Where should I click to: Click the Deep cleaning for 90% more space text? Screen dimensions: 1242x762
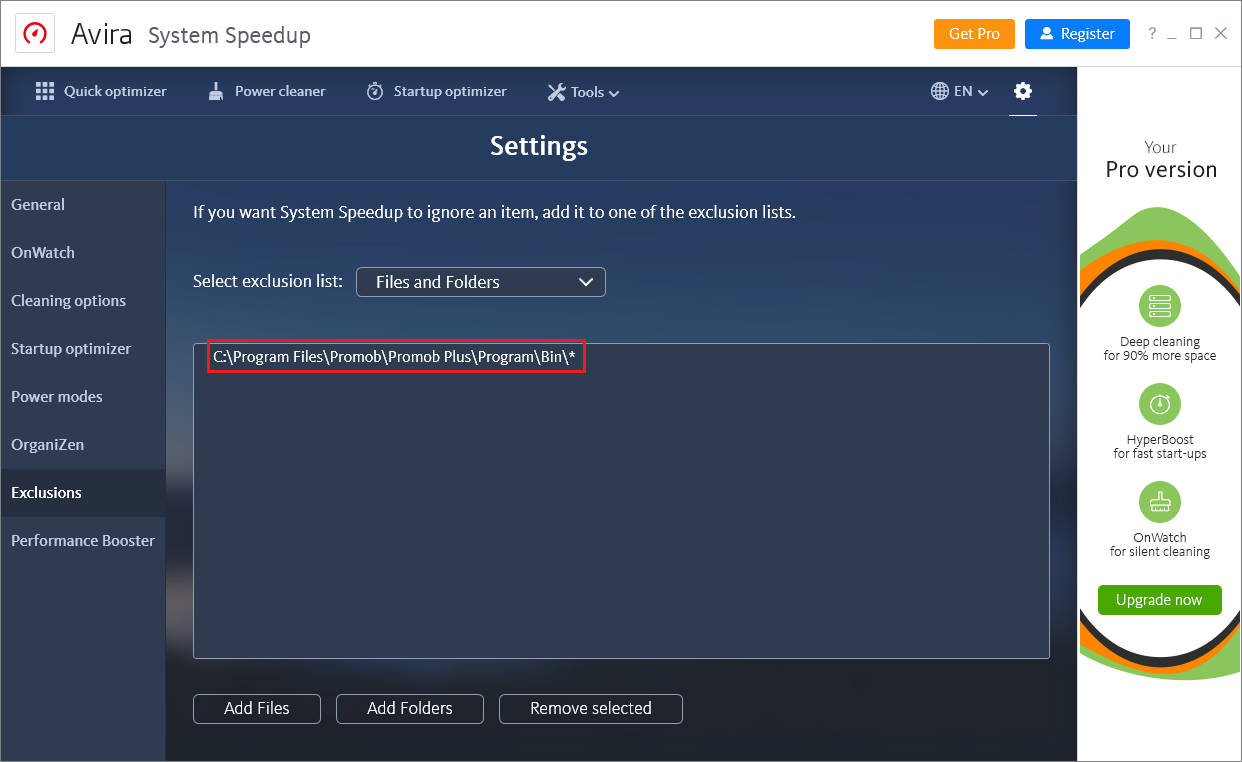point(1160,349)
